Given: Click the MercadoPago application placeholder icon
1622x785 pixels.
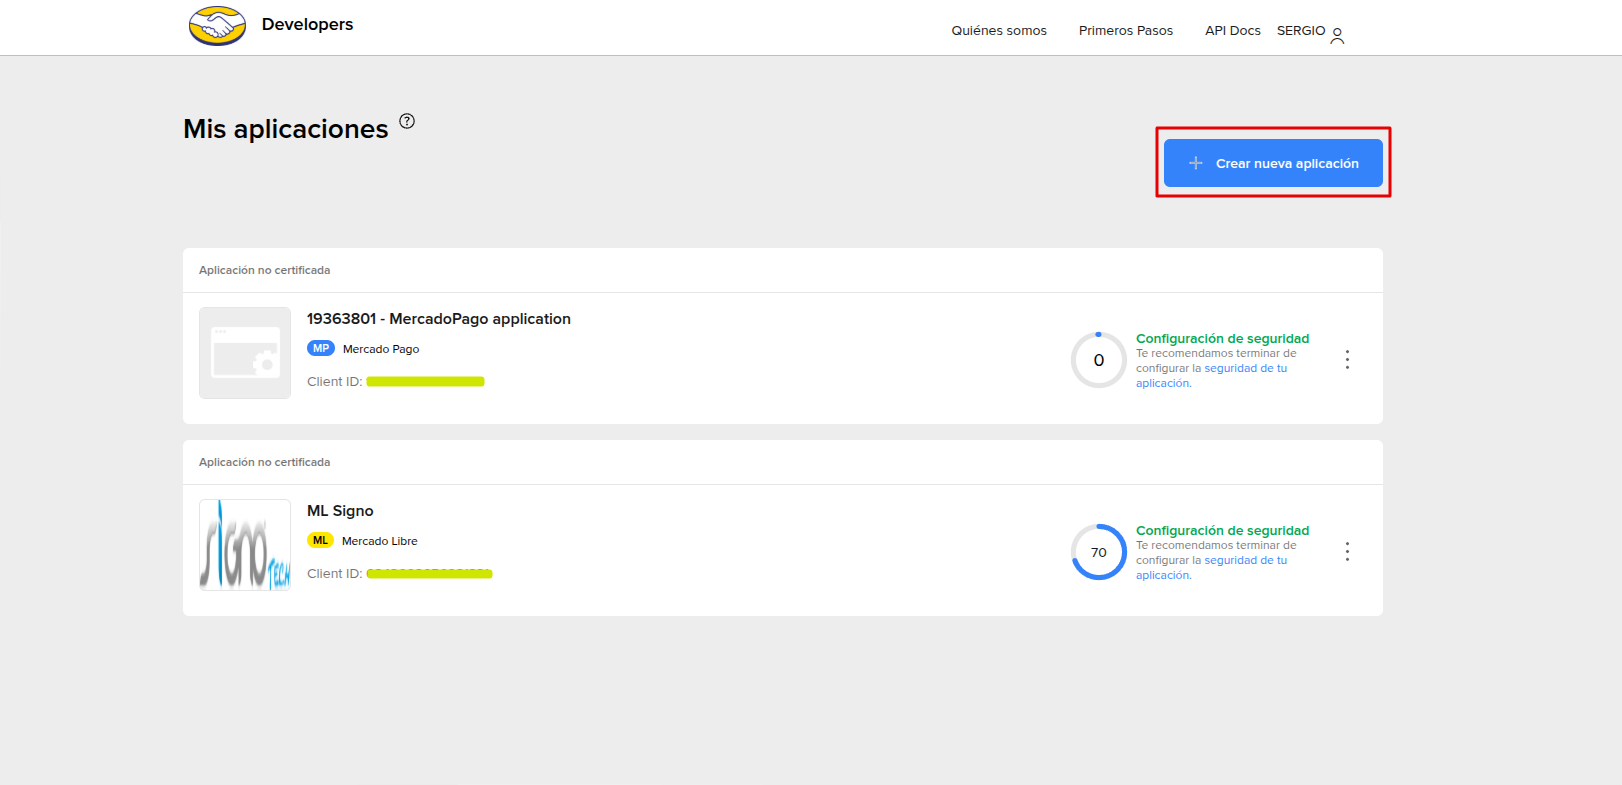Looking at the screenshot, I should (x=245, y=353).
